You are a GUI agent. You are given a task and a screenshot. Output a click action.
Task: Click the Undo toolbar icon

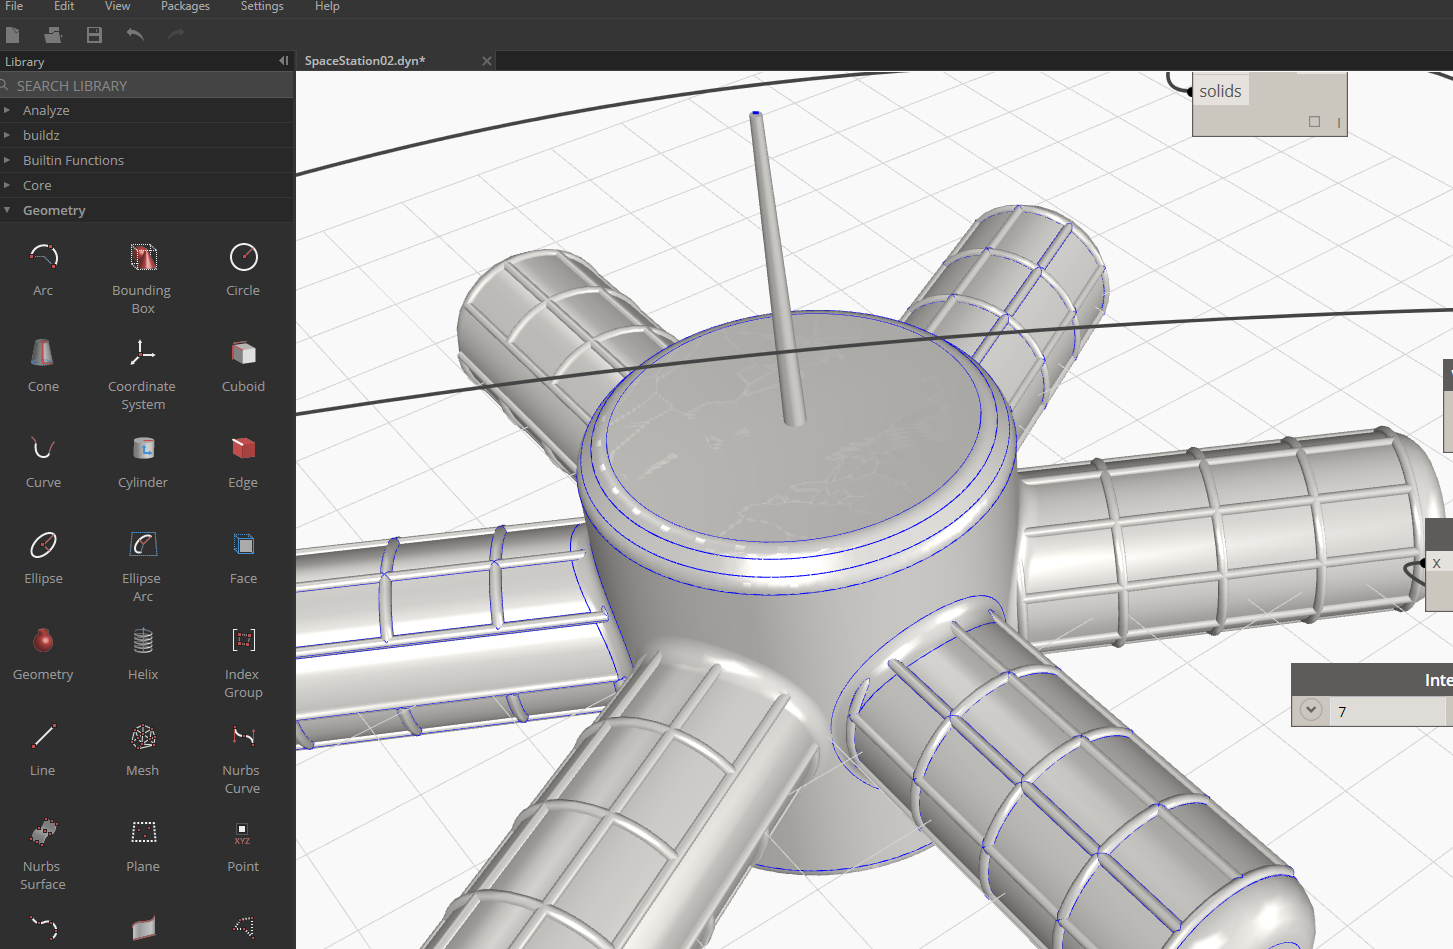point(135,34)
